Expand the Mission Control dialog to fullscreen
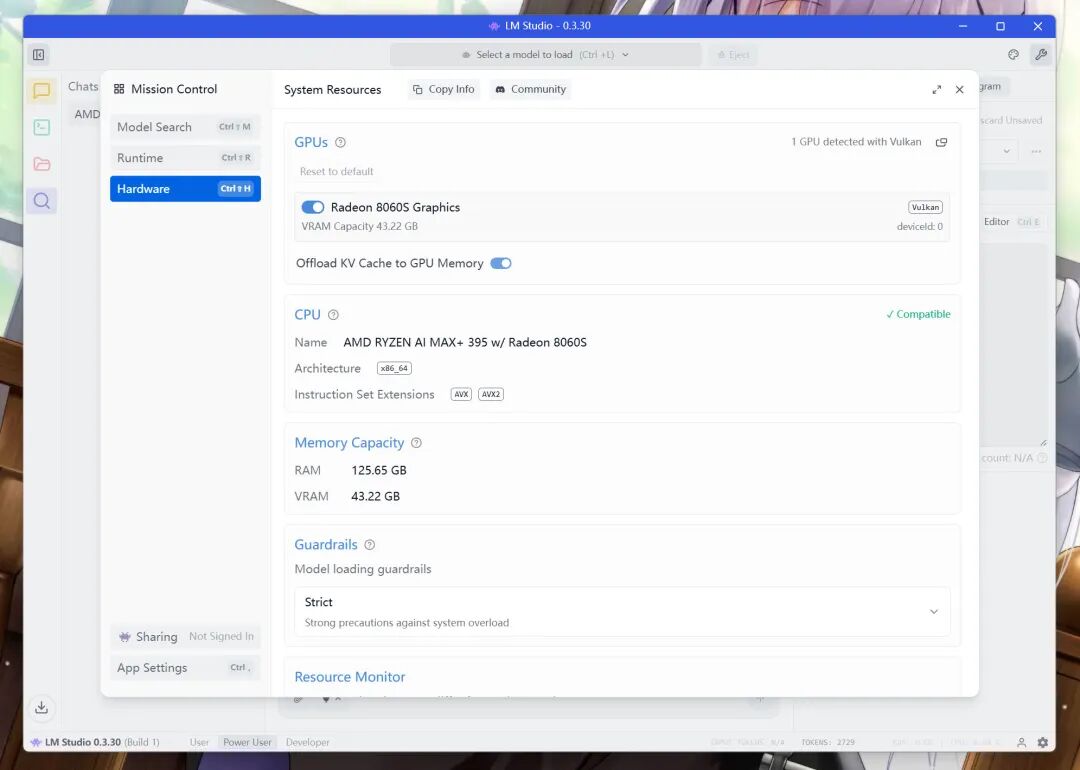 click(x=937, y=90)
